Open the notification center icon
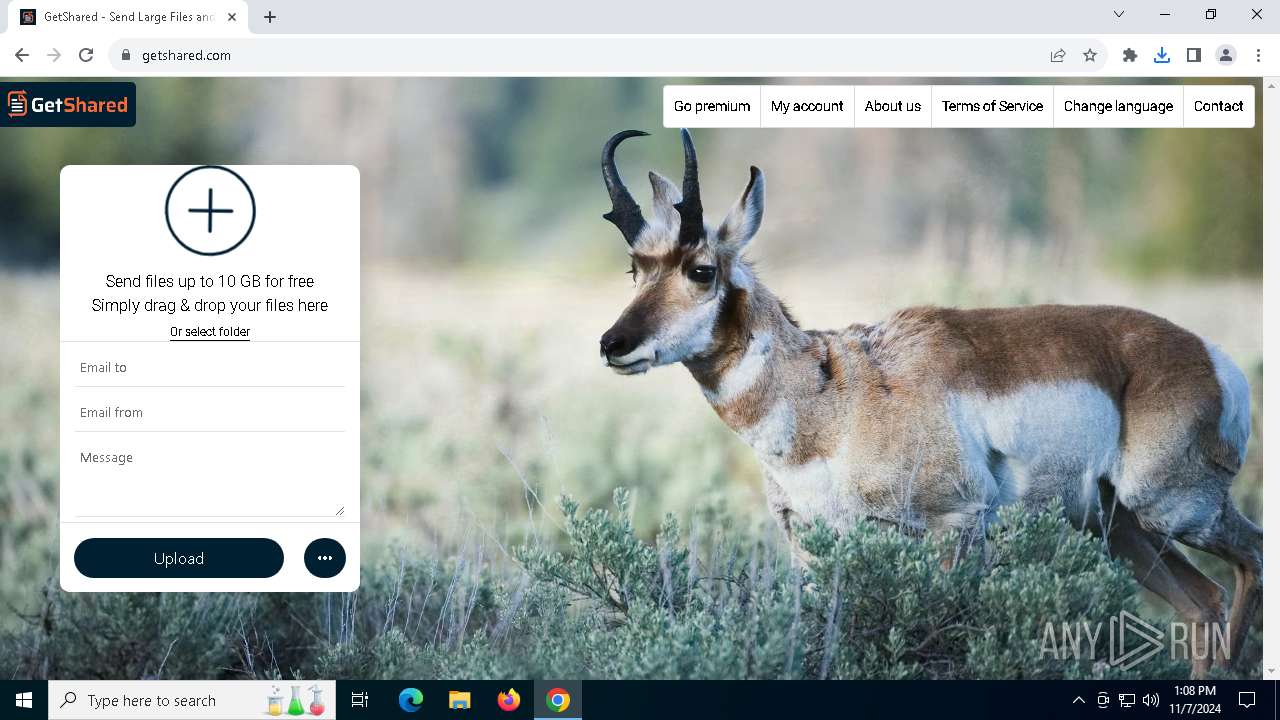 click(x=1247, y=700)
